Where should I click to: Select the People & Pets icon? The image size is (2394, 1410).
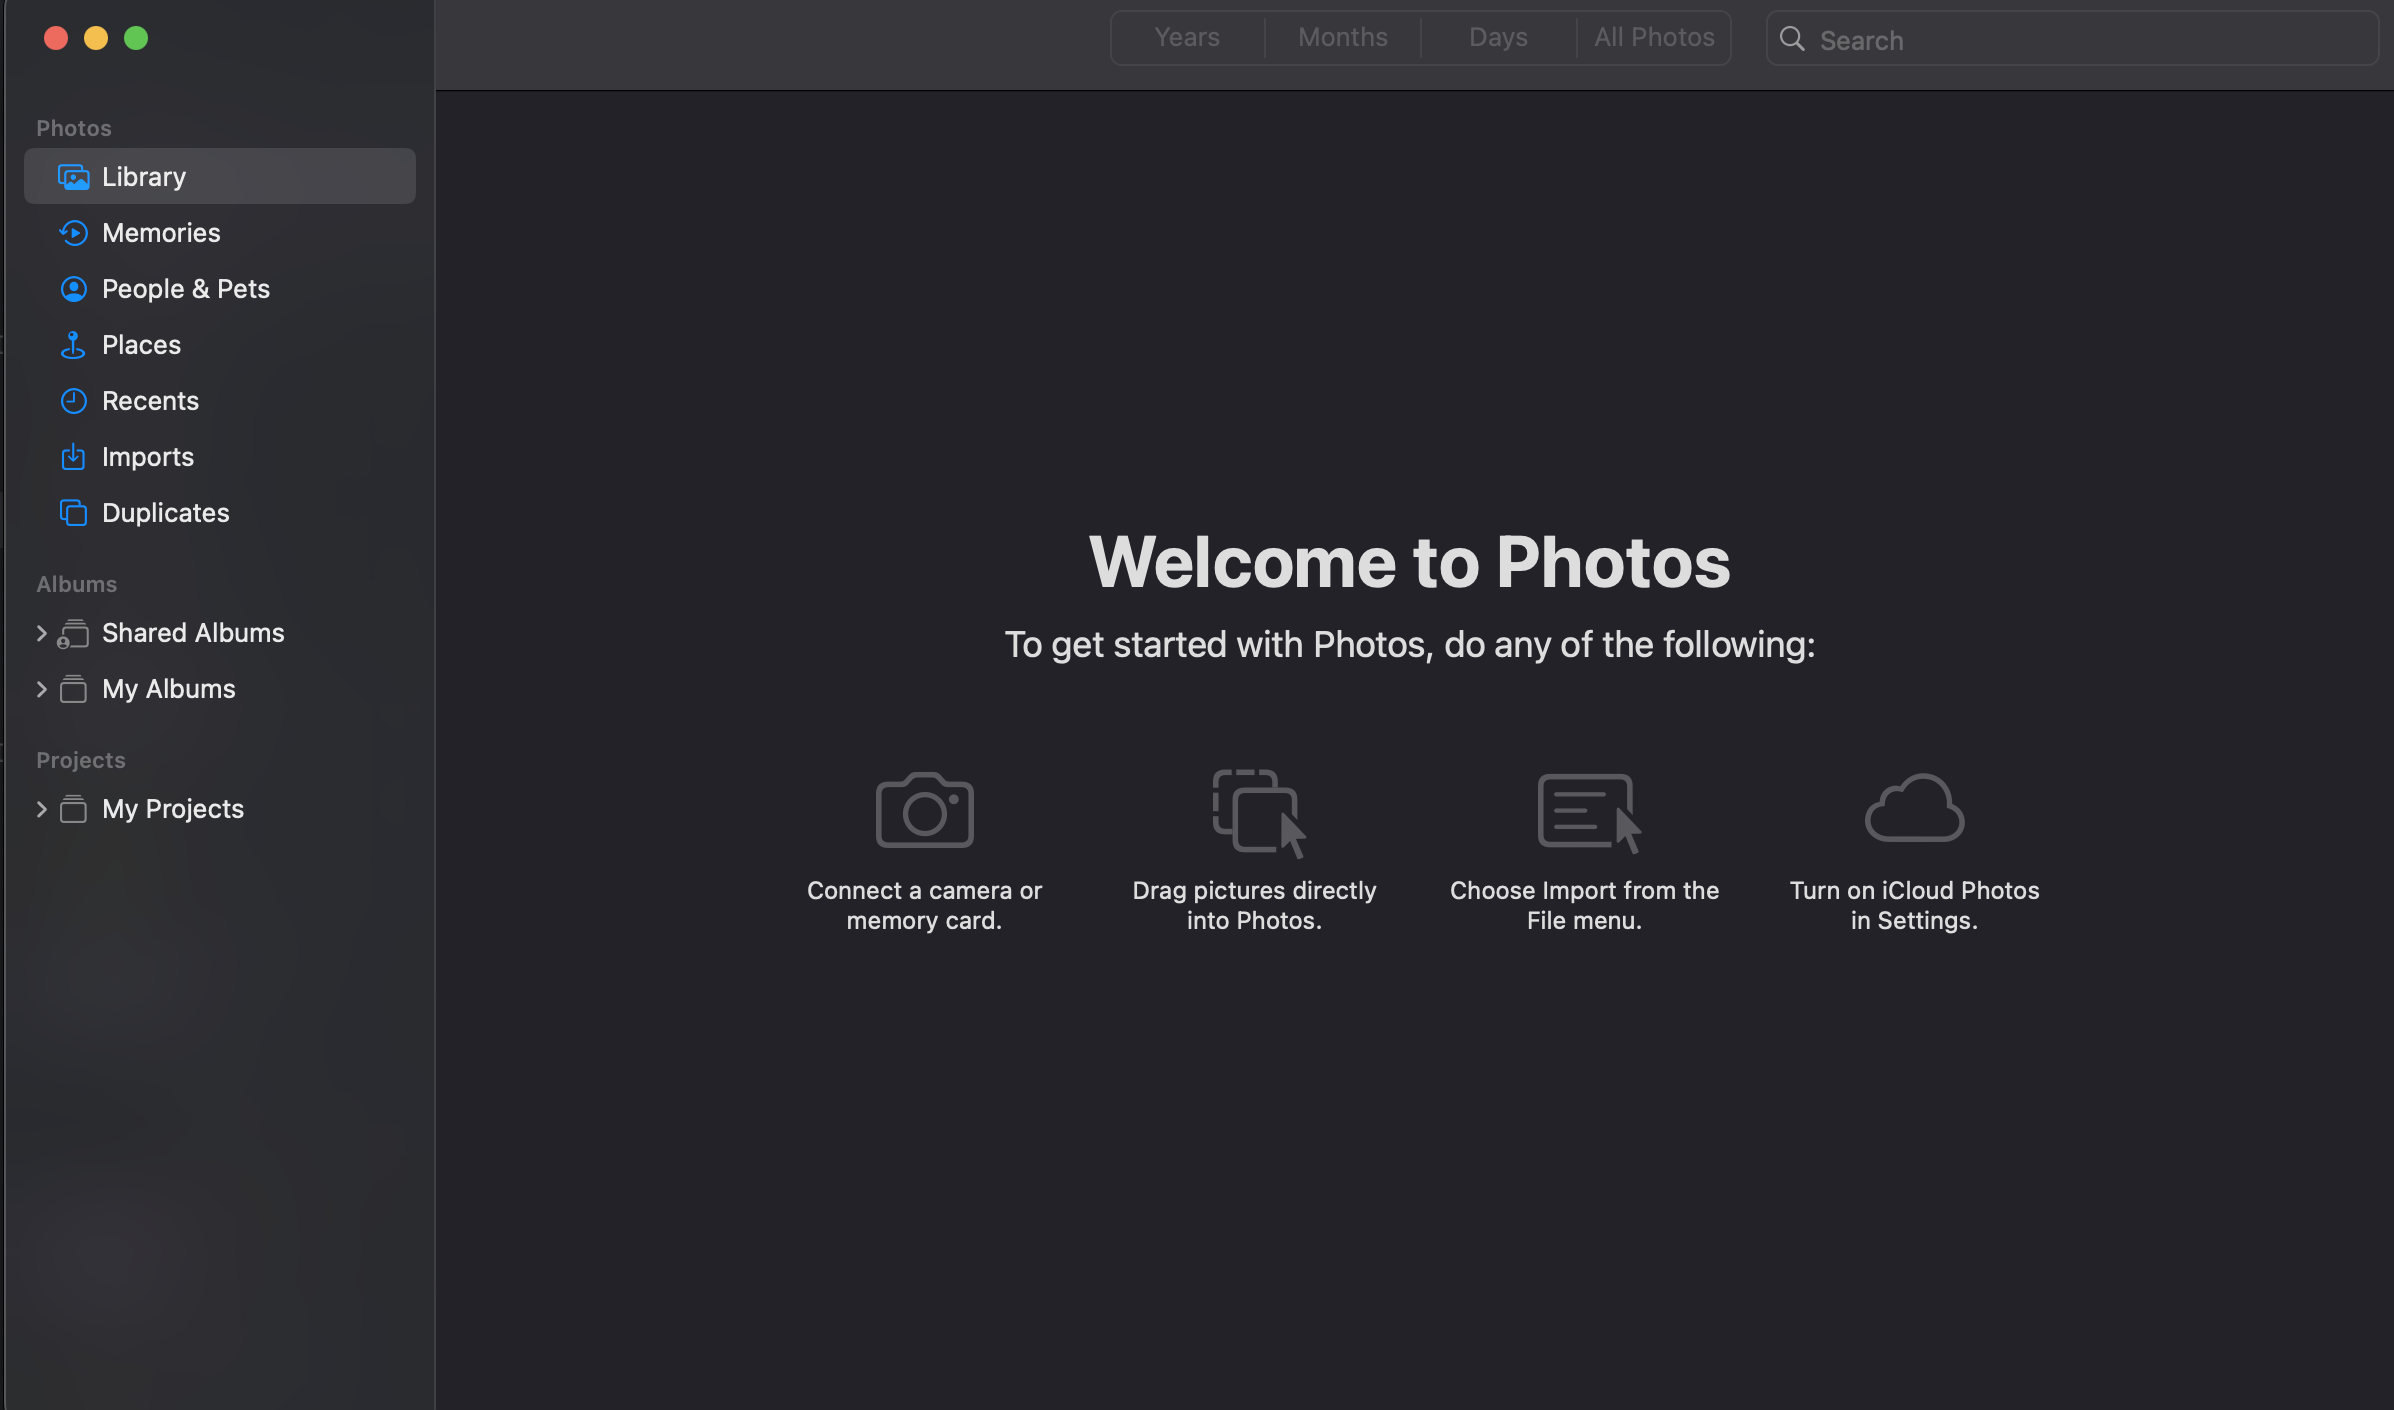(x=72, y=287)
